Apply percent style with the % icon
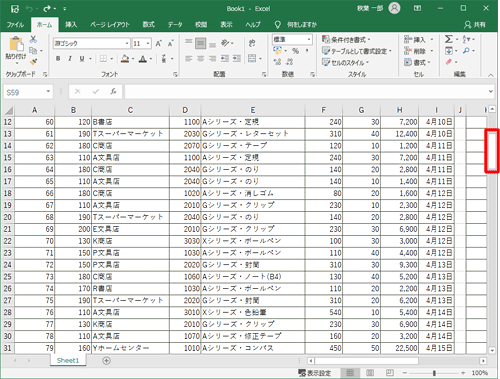 (x=295, y=51)
